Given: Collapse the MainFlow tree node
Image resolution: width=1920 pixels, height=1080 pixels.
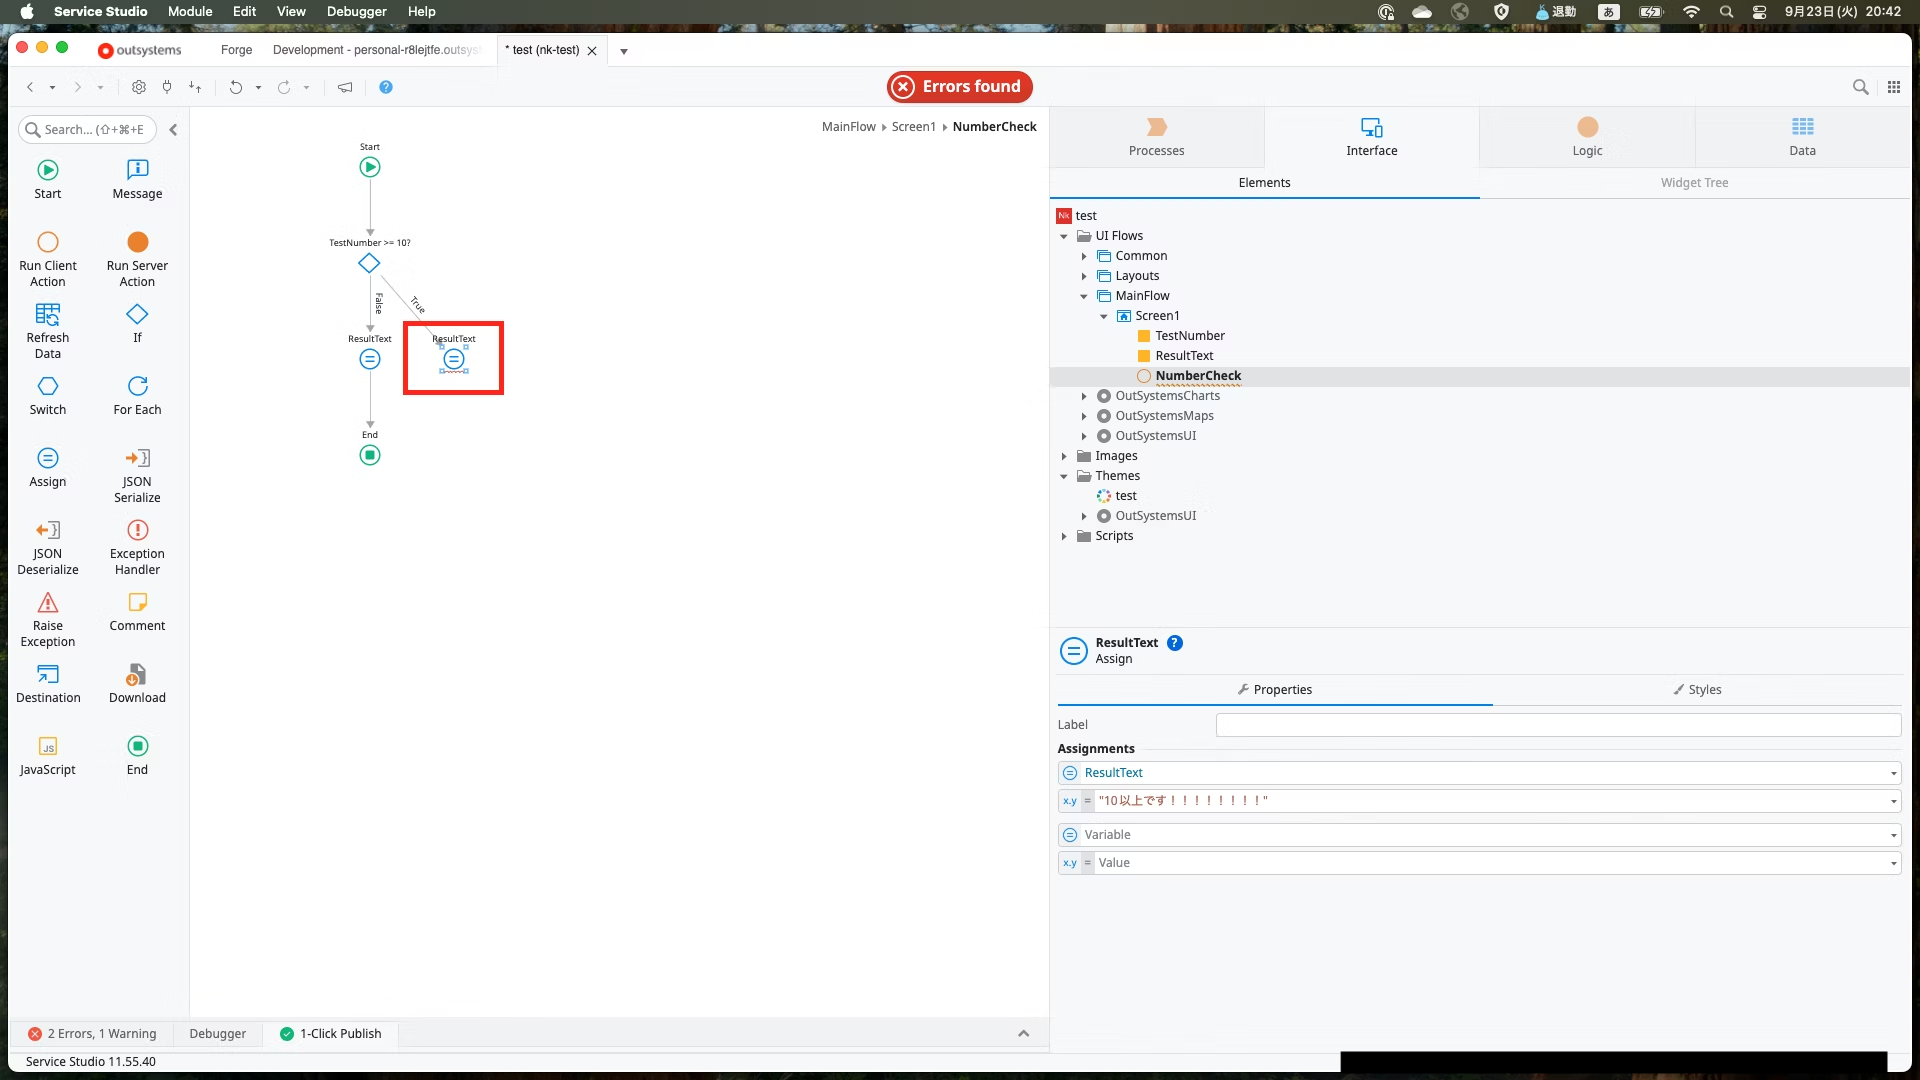Looking at the screenshot, I should pos(1084,296).
